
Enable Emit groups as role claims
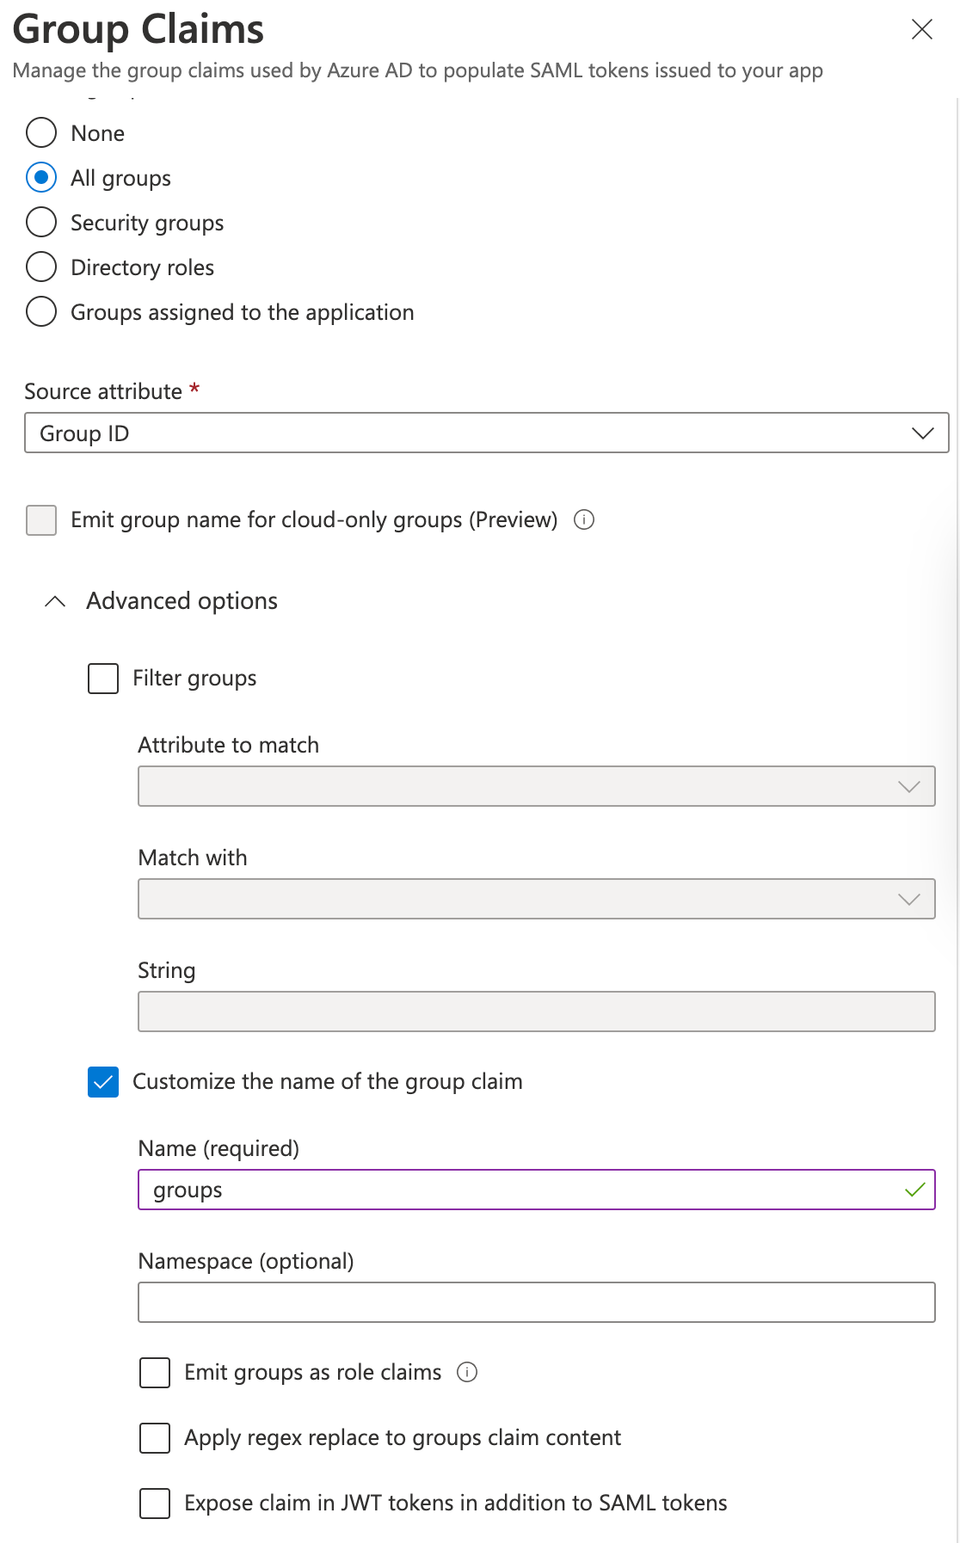click(155, 1373)
